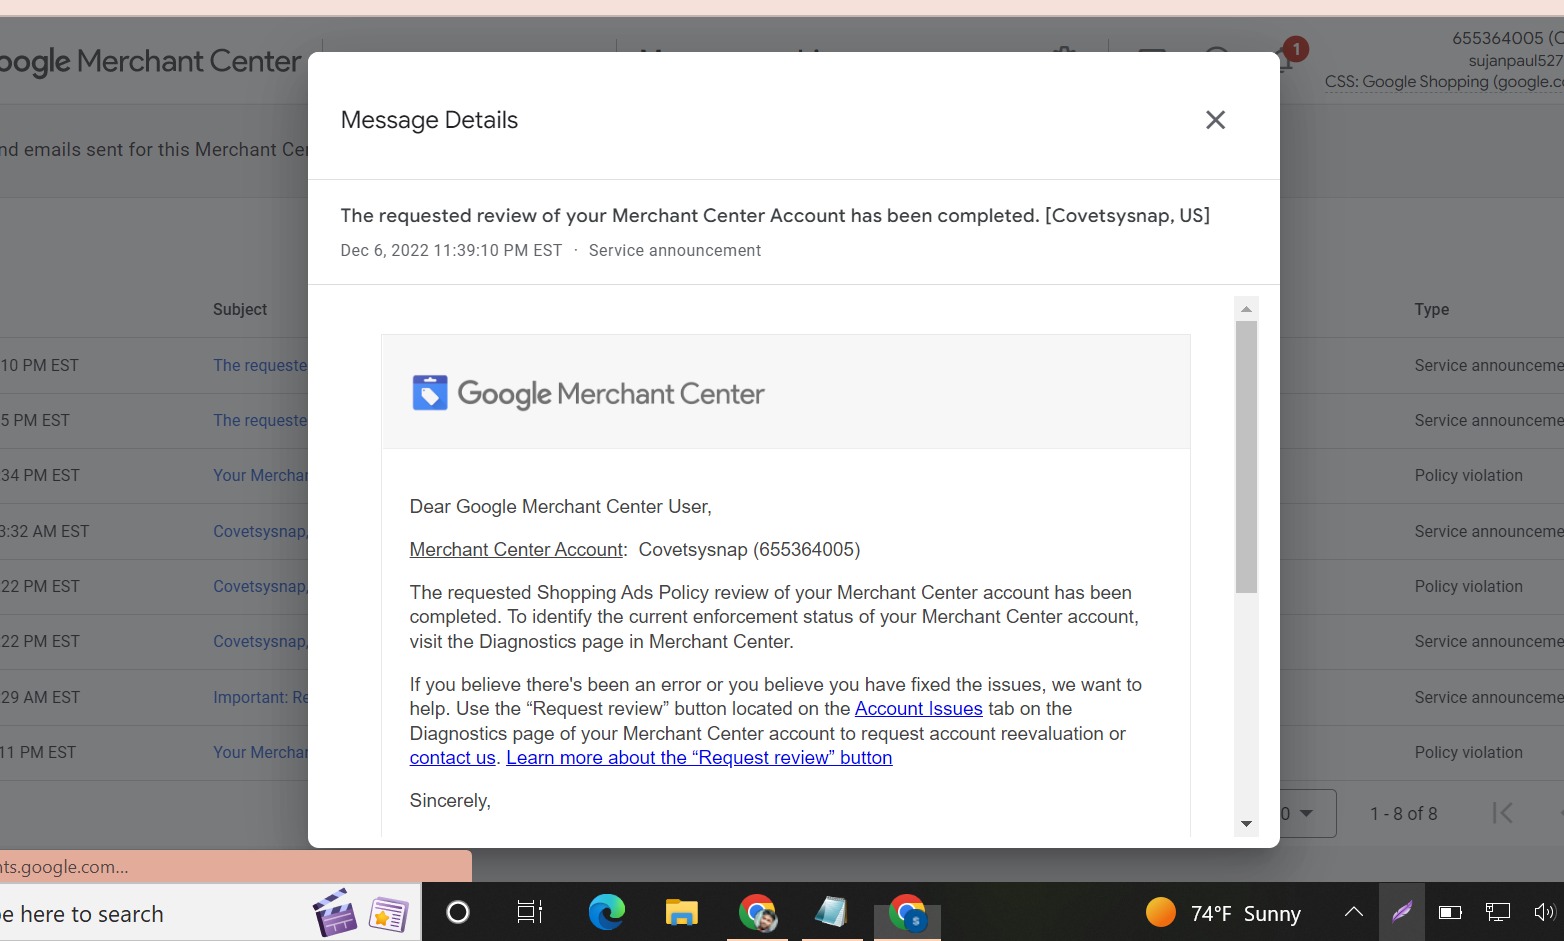The height and width of the screenshot is (941, 1564).
Task: Switch to the second Chrome taskbar window
Action: point(907,912)
